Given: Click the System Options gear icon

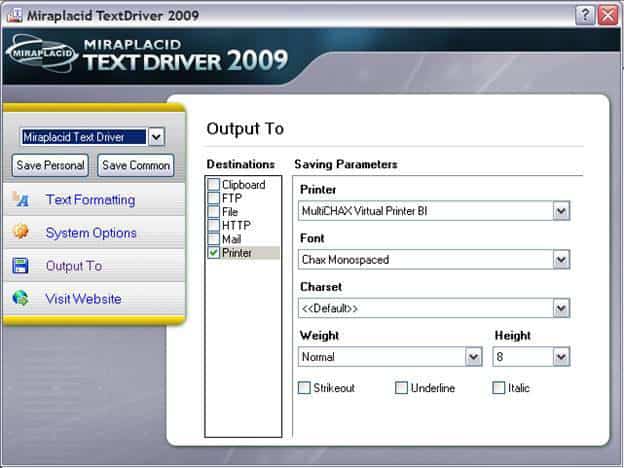Looking at the screenshot, I should [x=21, y=233].
